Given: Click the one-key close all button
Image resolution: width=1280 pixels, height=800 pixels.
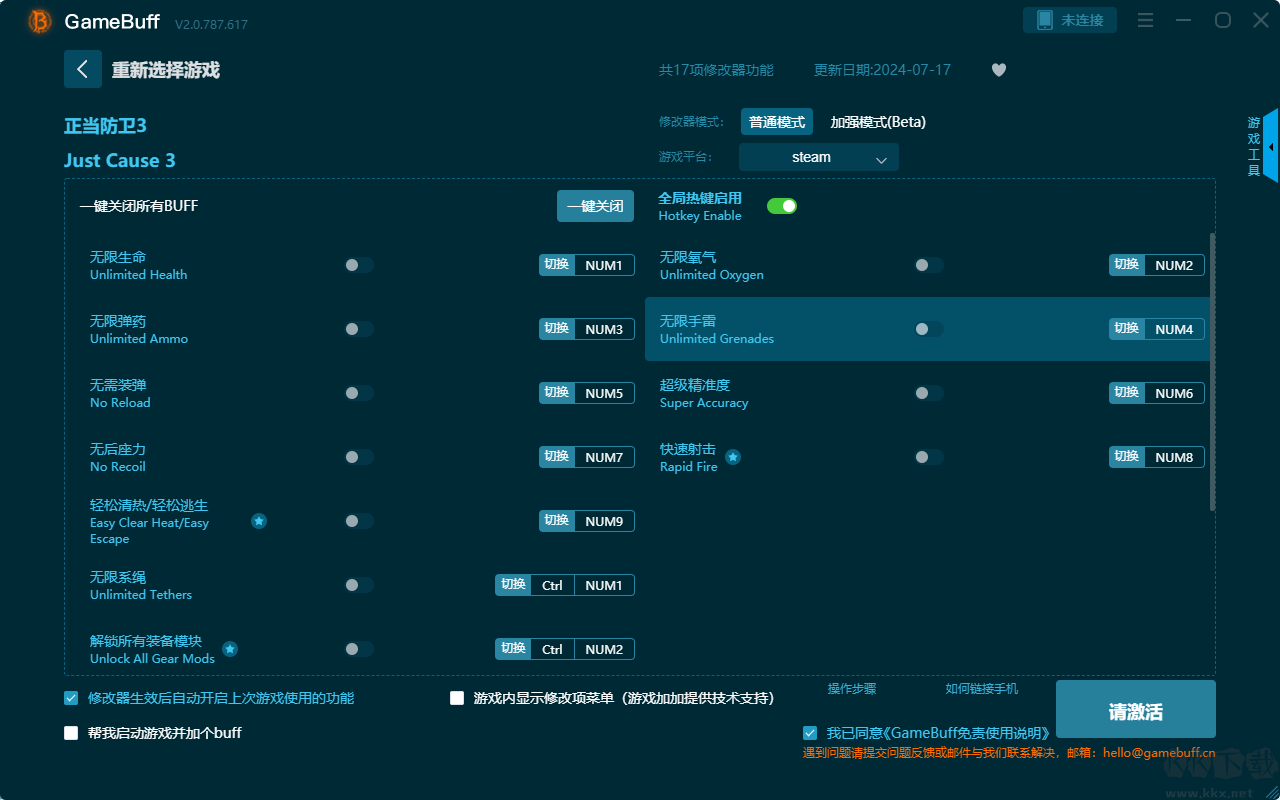Looking at the screenshot, I should pyautogui.click(x=595, y=206).
